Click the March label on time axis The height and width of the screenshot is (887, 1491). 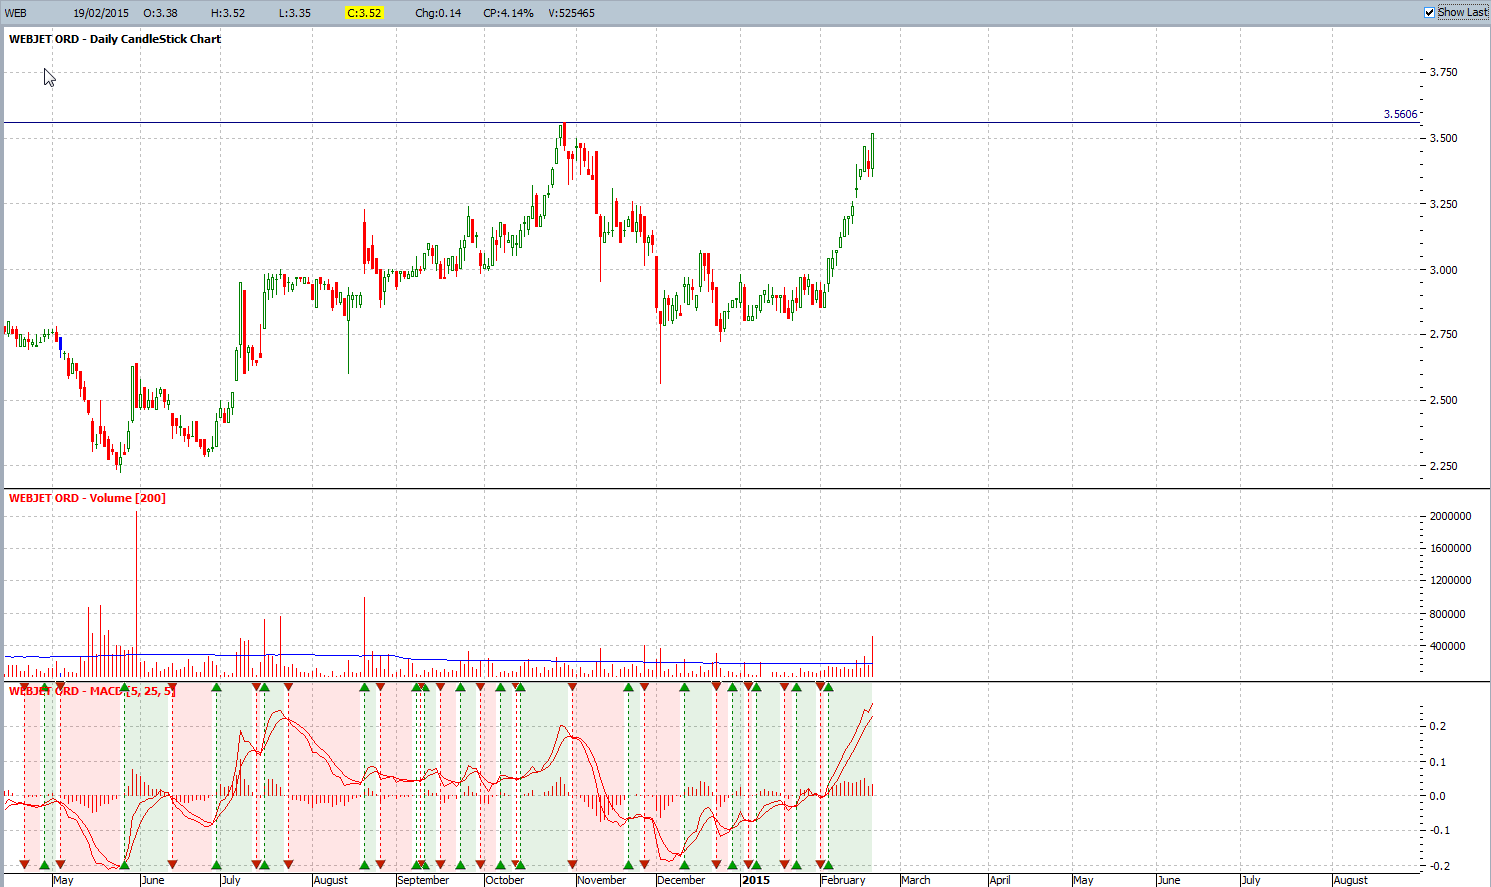915,880
